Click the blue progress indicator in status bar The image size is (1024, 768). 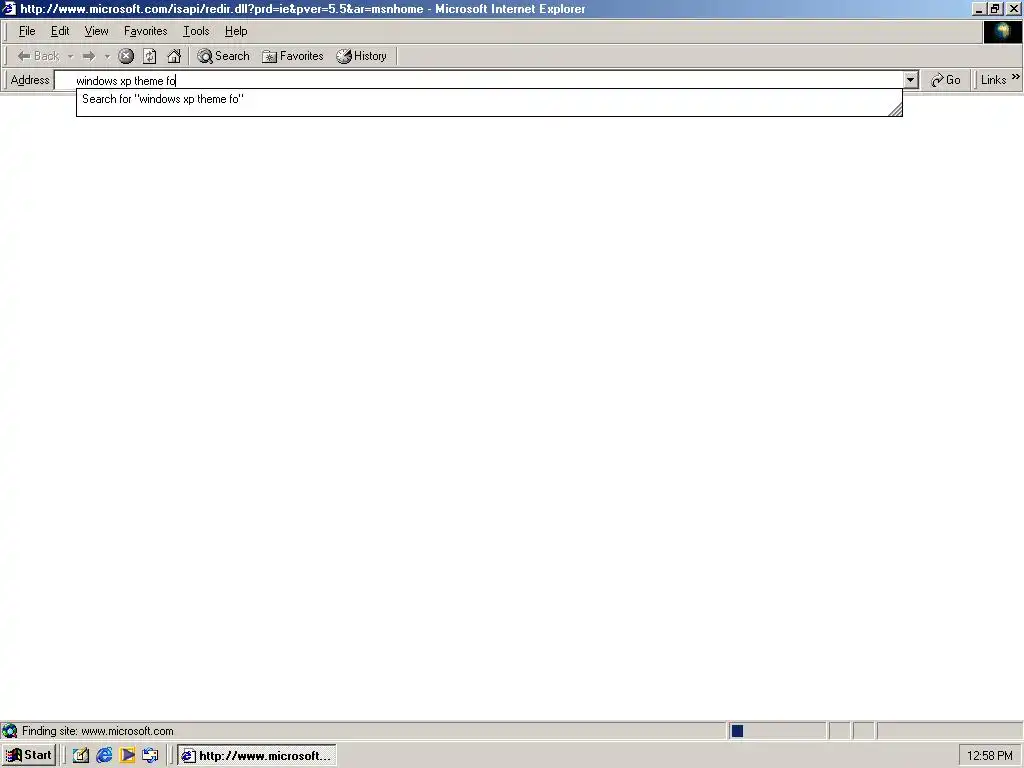click(x=737, y=731)
